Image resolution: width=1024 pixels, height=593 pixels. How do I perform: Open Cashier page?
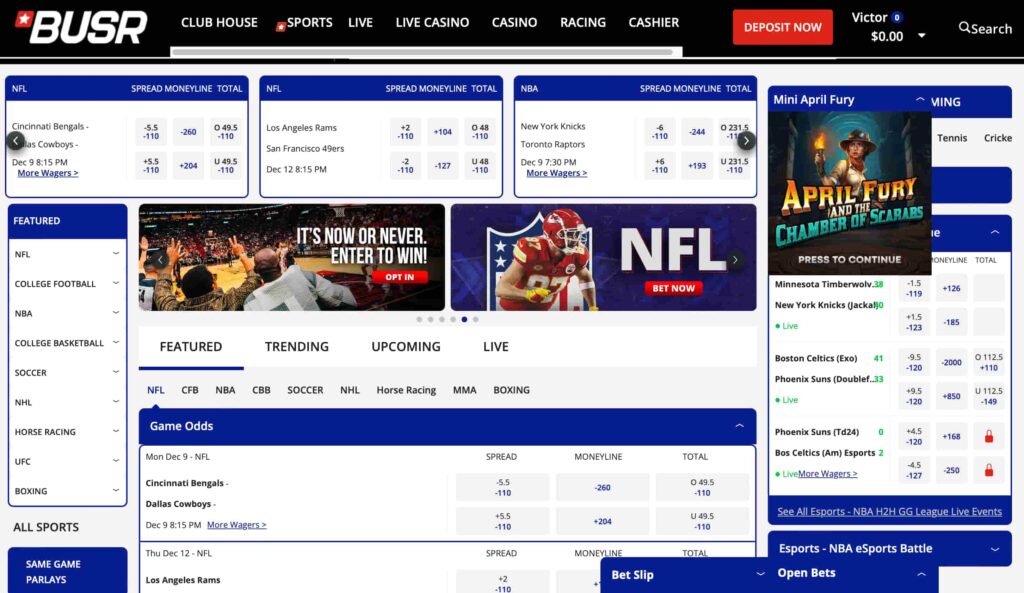coord(654,22)
